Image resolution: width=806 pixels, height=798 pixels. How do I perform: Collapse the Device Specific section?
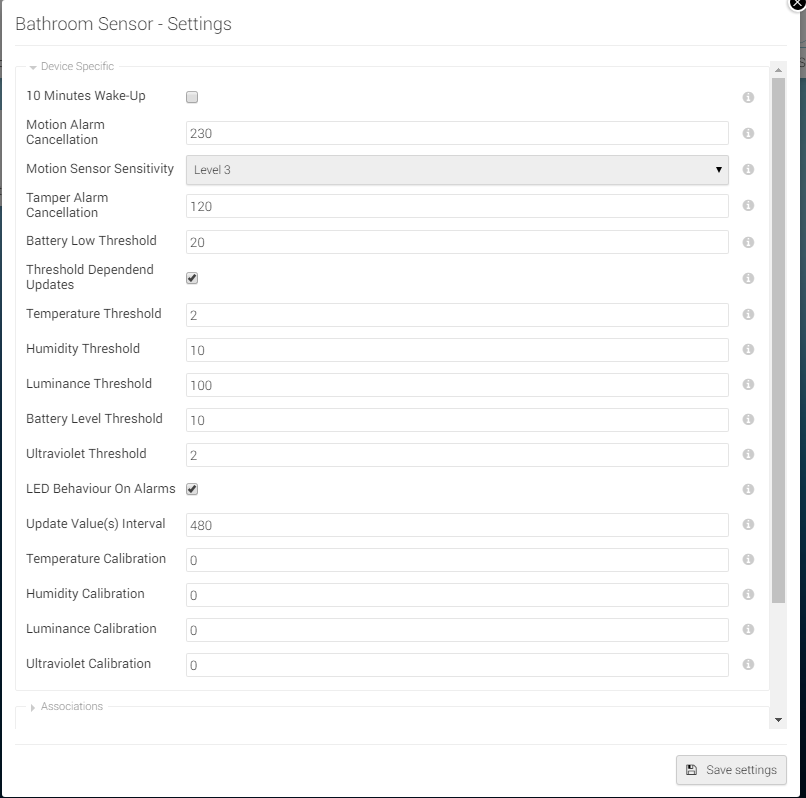click(x=71, y=66)
